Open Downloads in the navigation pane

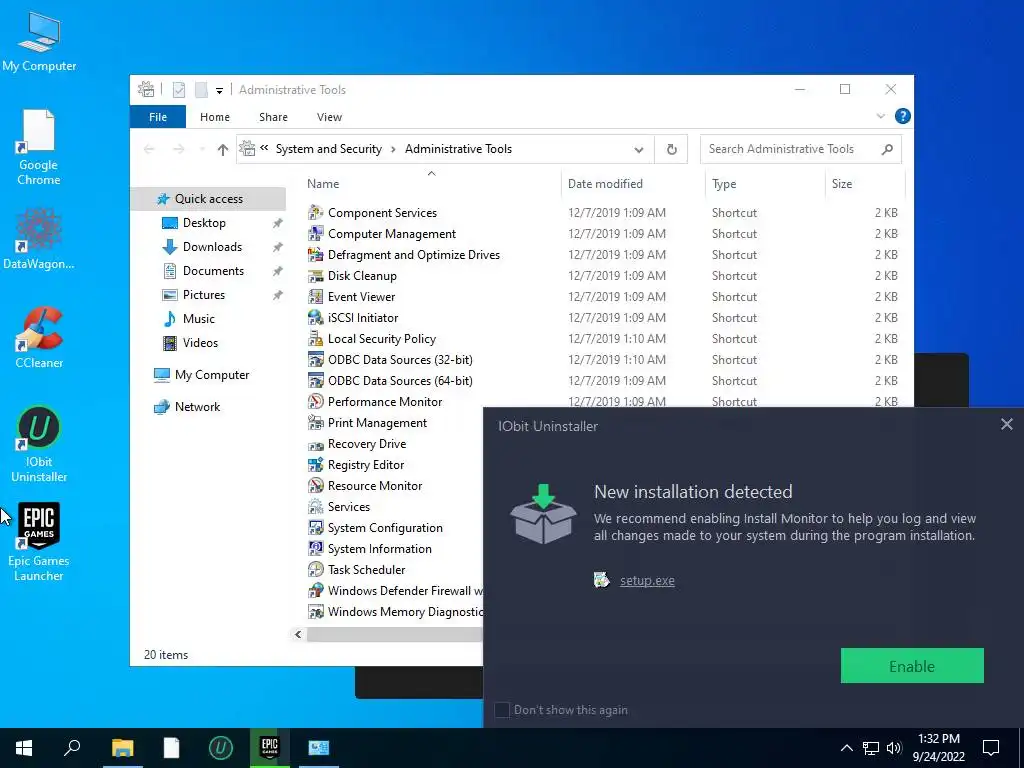[212, 247]
